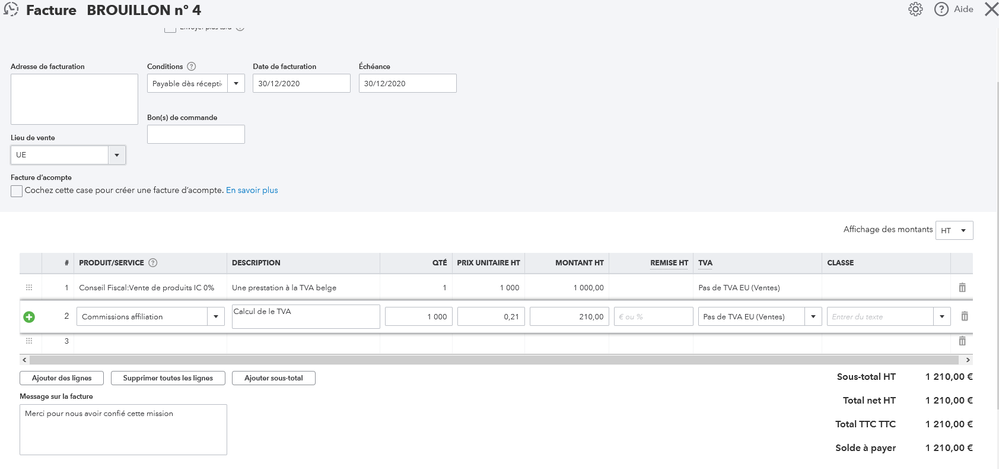
Task: Focus the Bon(s) de commande field
Action: (196, 134)
